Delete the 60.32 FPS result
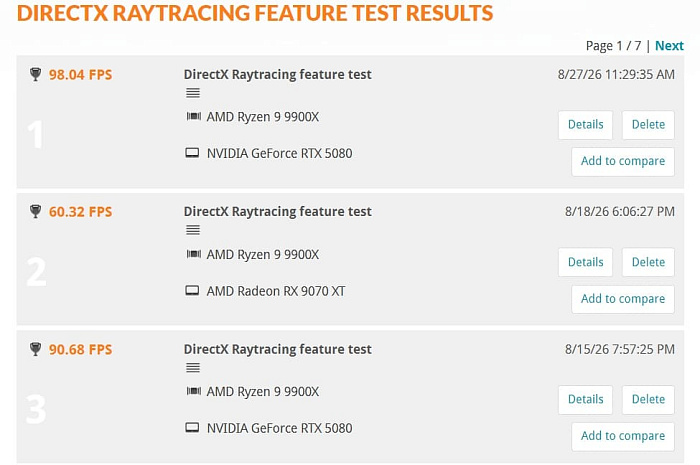This screenshot has width=700, height=465. [x=648, y=262]
